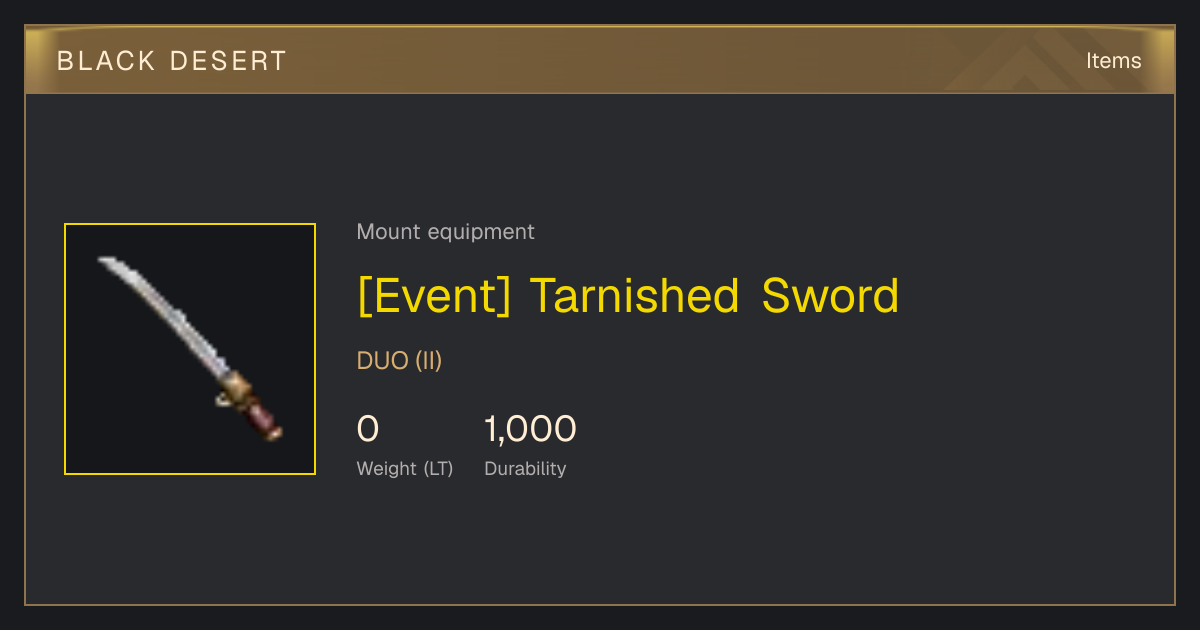Select the [Event] Tarnished Sword title

(628, 297)
